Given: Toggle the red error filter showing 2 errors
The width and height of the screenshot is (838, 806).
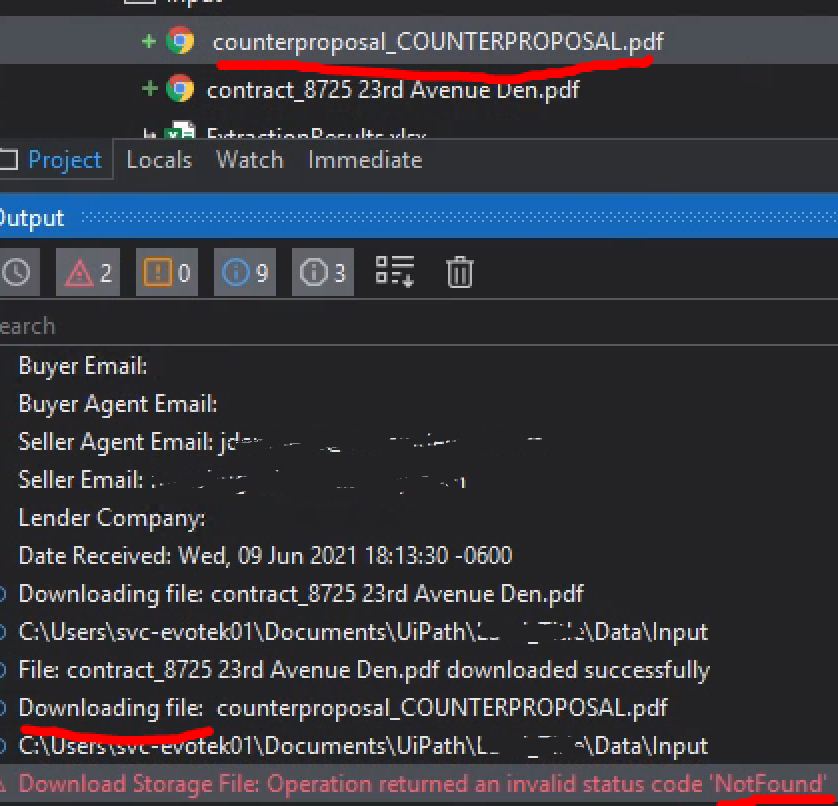Looking at the screenshot, I should [x=87, y=271].
